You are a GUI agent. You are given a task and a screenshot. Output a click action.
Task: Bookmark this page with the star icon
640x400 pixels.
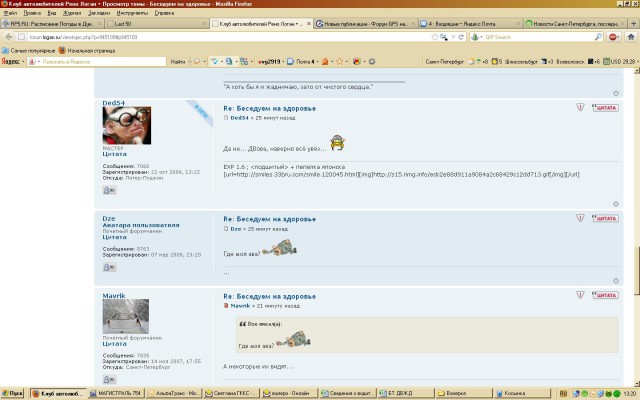coord(435,37)
